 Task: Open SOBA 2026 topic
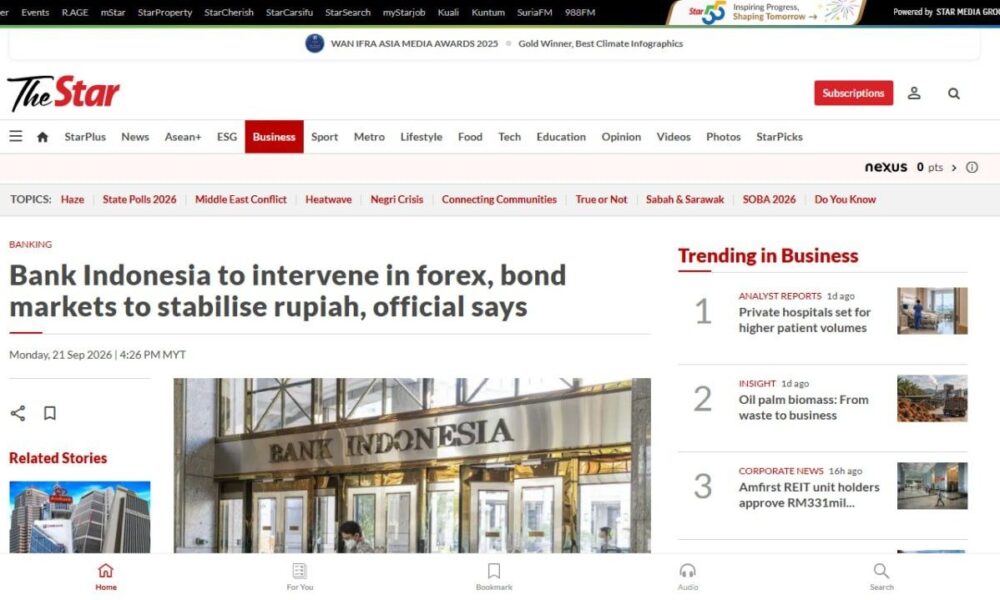point(769,199)
